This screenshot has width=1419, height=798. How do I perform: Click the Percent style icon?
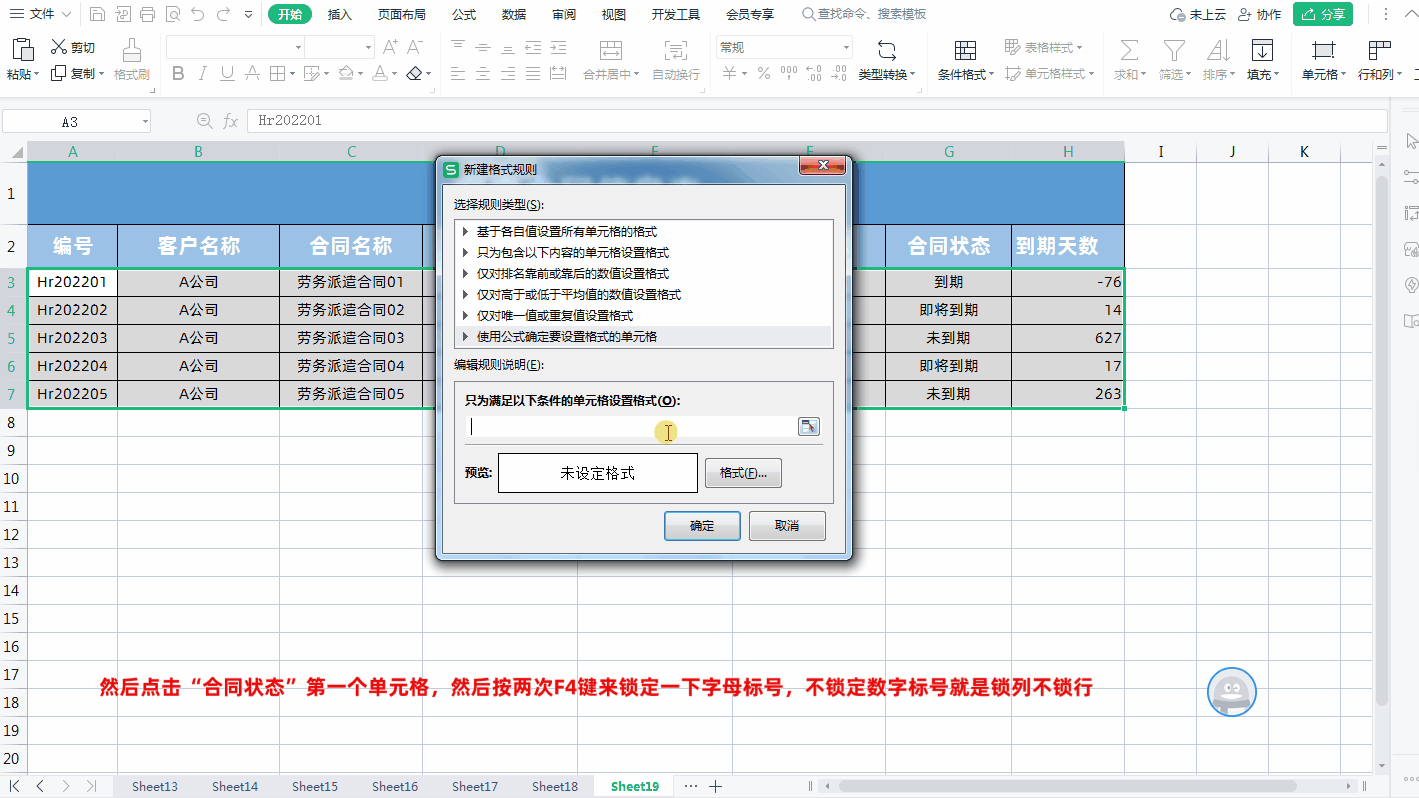tap(763, 73)
